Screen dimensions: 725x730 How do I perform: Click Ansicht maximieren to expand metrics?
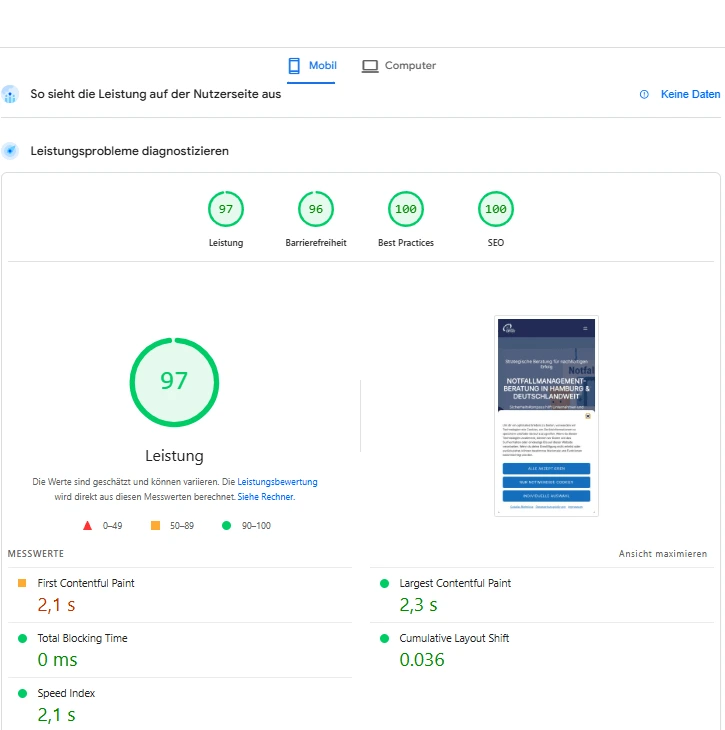663,554
